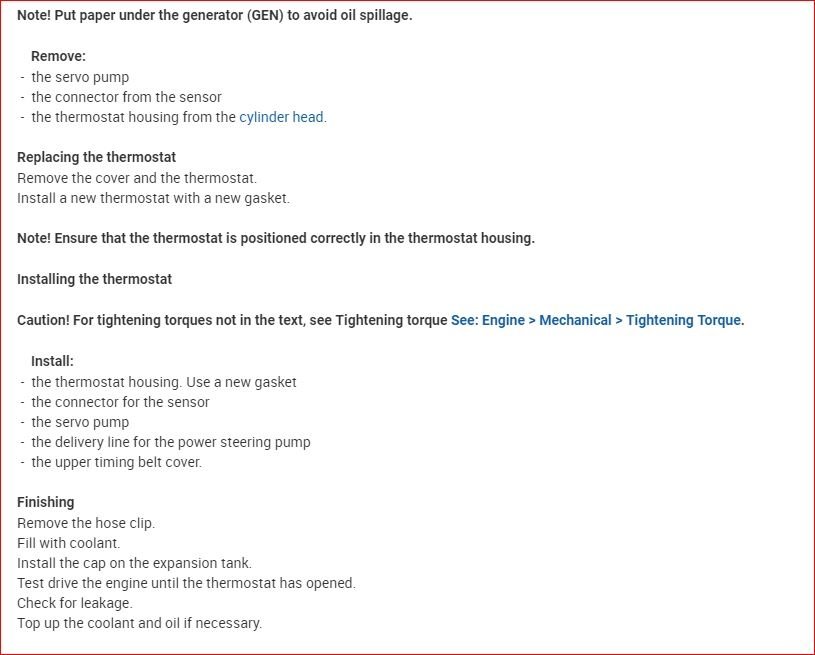This screenshot has width=815, height=655.
Task: Click the Finishing heading
Action: (46, 502)
